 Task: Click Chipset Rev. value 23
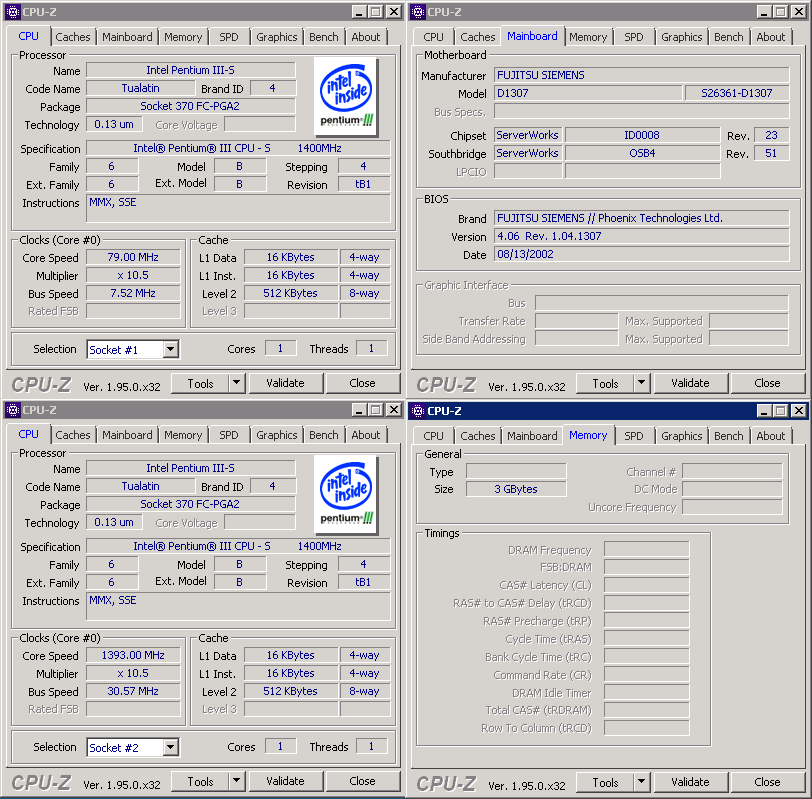click(771, 135)
